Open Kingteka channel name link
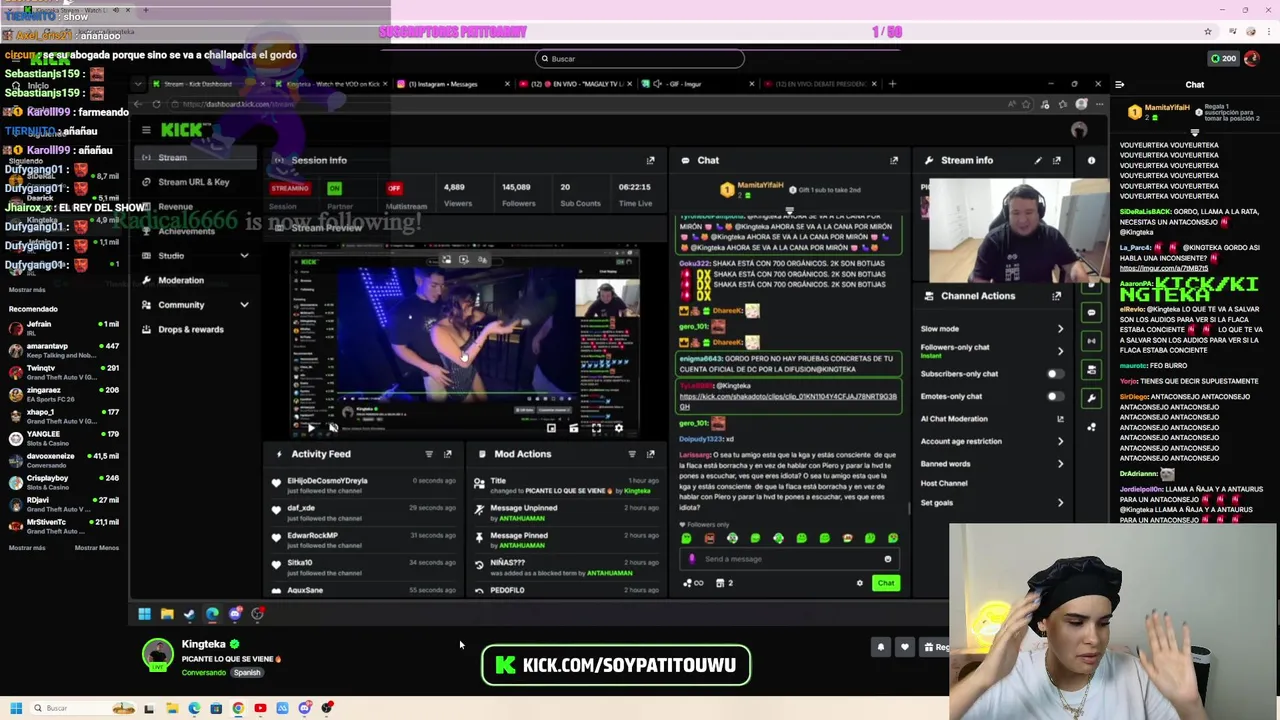The width and height of the screenshot is (1280, 720). (203, 645)
